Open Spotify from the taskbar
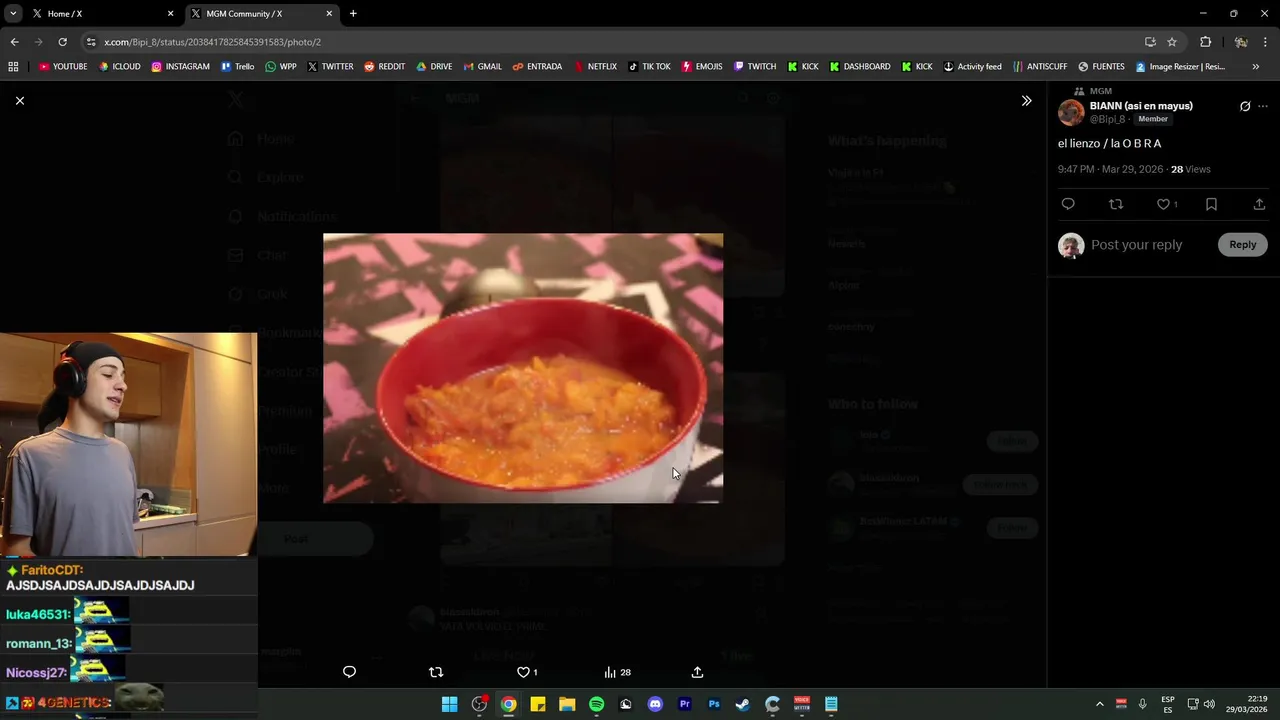Image resolution: width=1280 pixels, height=720 pixels. [597, 704]
